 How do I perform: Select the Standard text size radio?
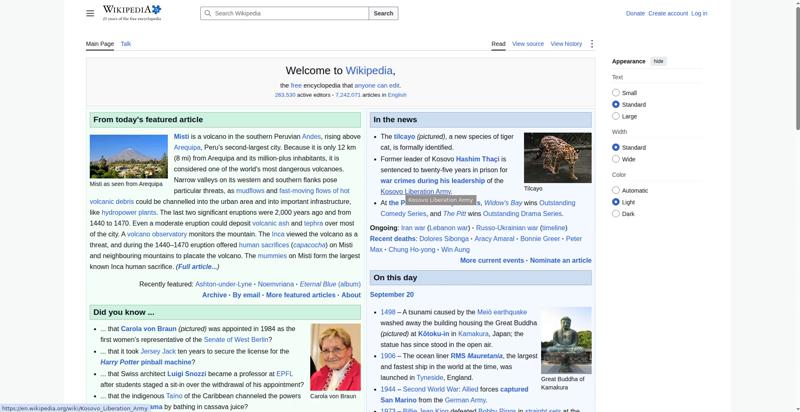[x=616, y=105]
